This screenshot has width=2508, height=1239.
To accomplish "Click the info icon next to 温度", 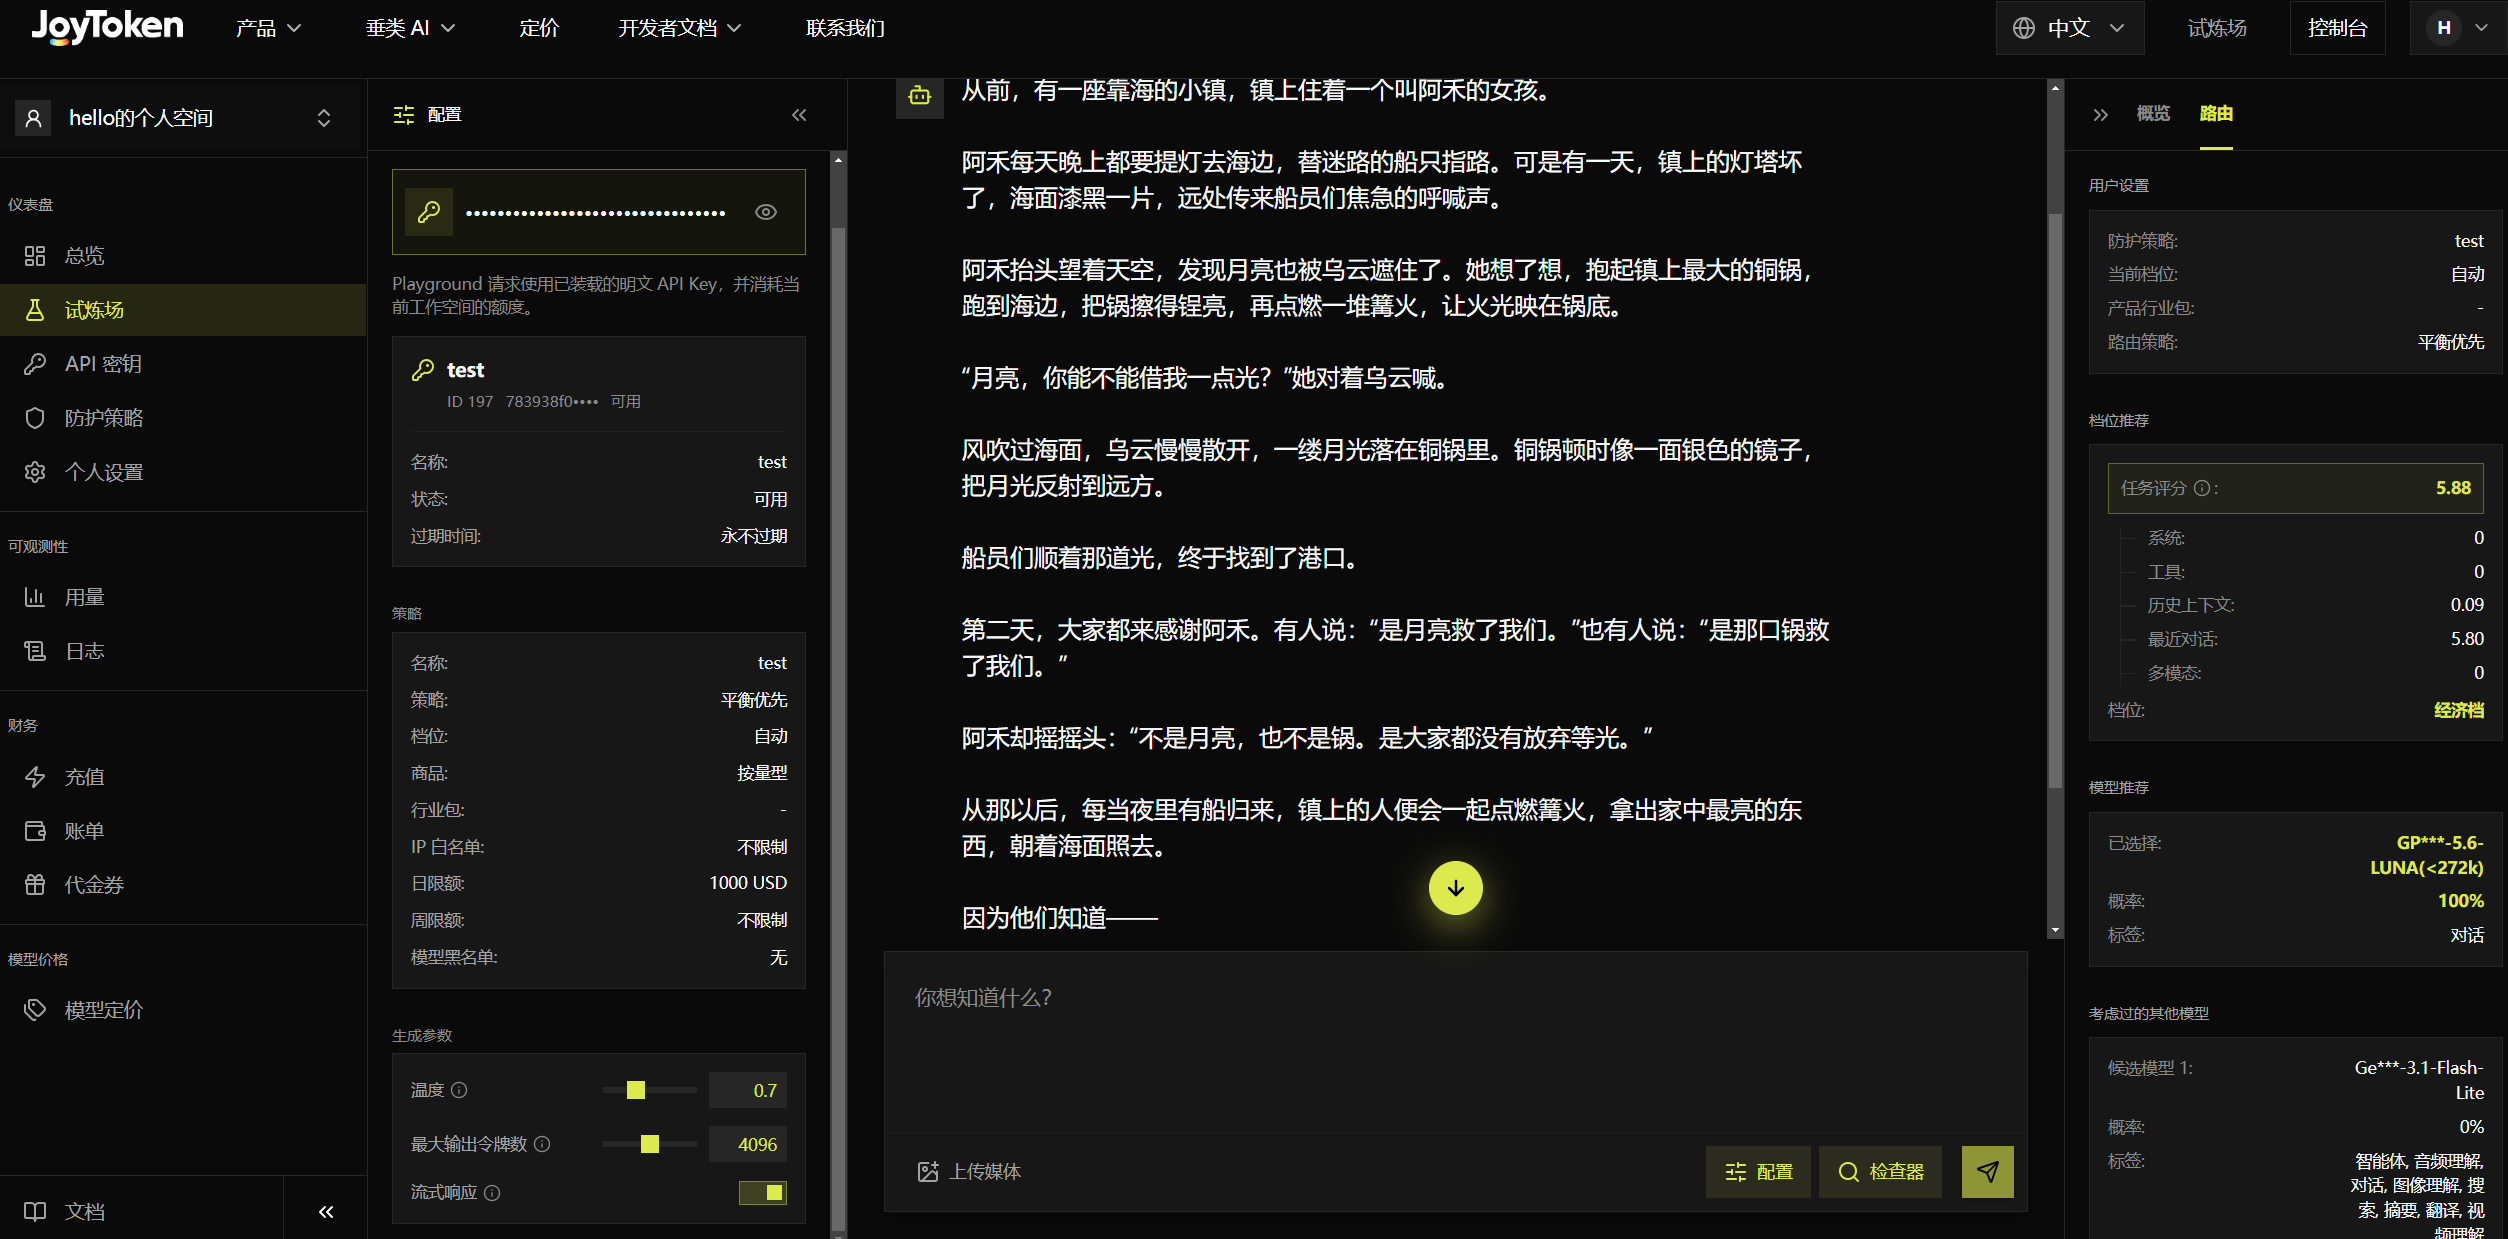I will tap(459, 1090).
